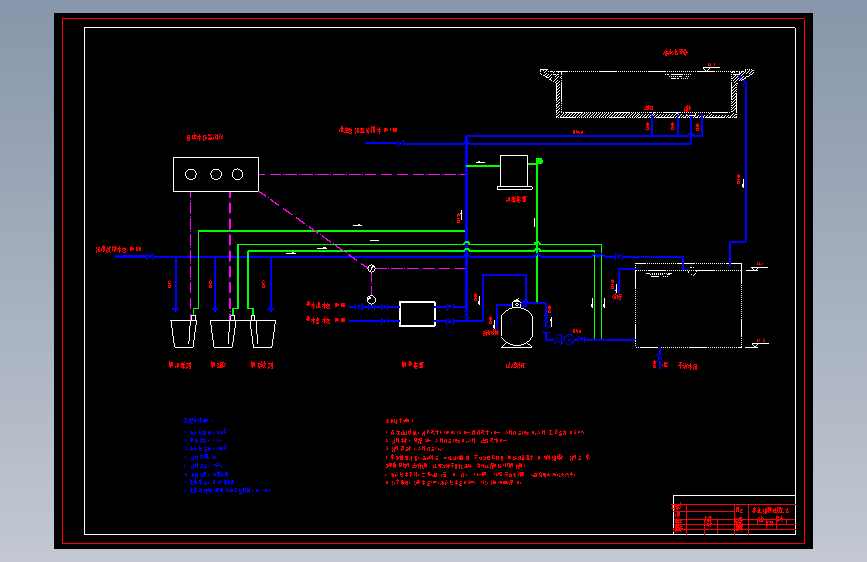Click the upper circular sensor on the magenta line
Screen dimensions: 867x562
click(x=372, y=268)
